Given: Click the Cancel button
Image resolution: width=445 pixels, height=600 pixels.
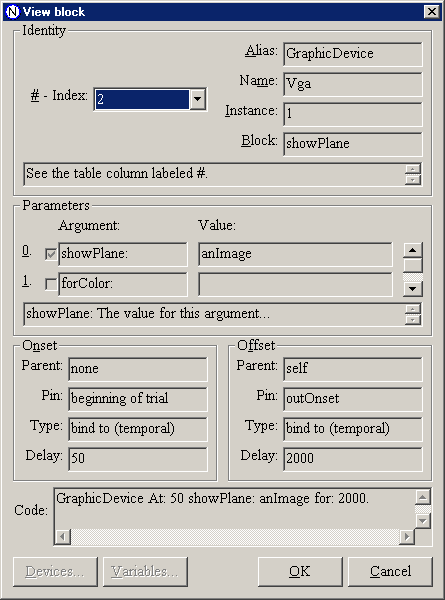Looking at the screenshot, I should click(x=390, y=571).
